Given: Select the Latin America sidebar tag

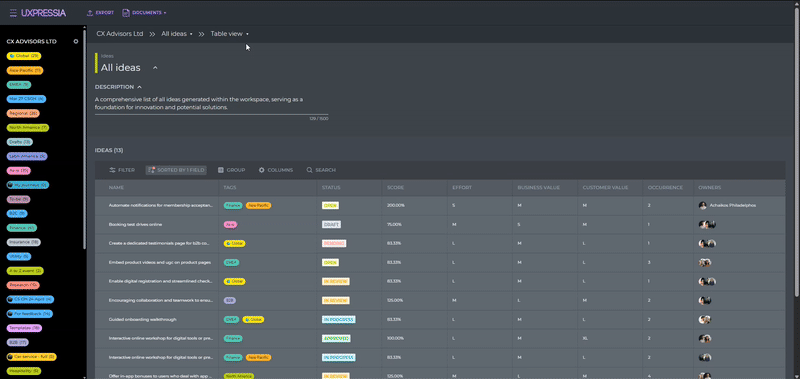Looking at the screenshot, I should (x=27, y=156).
